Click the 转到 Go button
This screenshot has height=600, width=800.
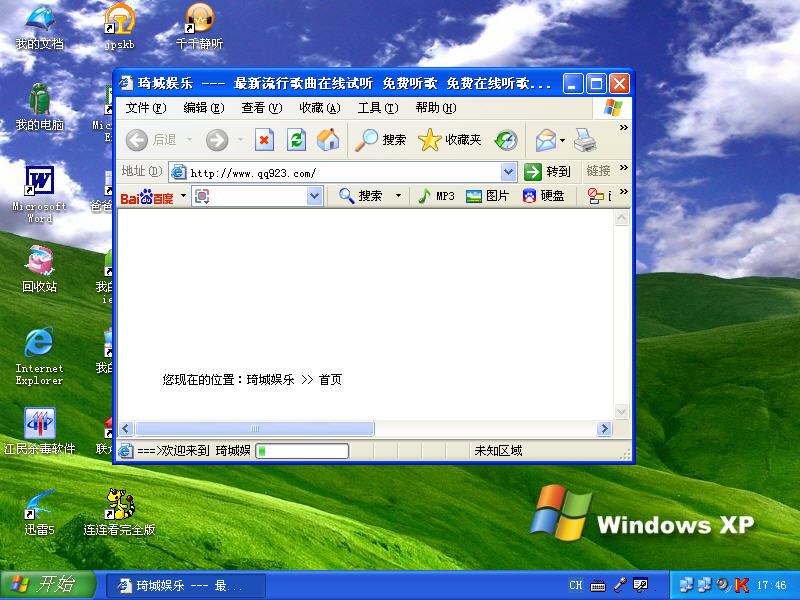coord(547,172)
